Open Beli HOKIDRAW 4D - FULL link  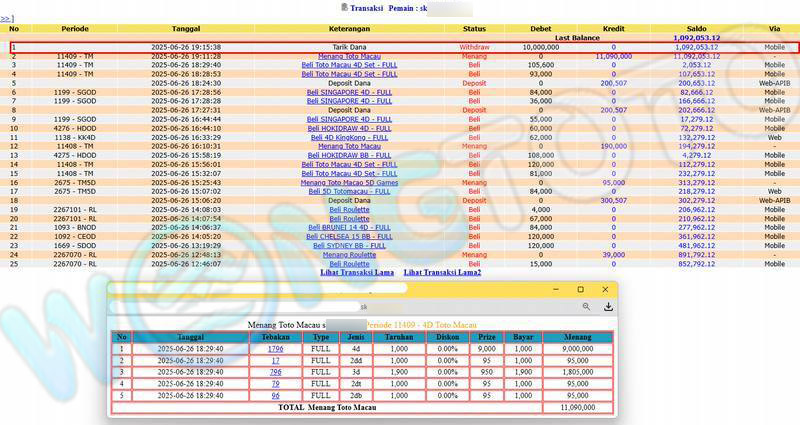(x=348, y=128)
